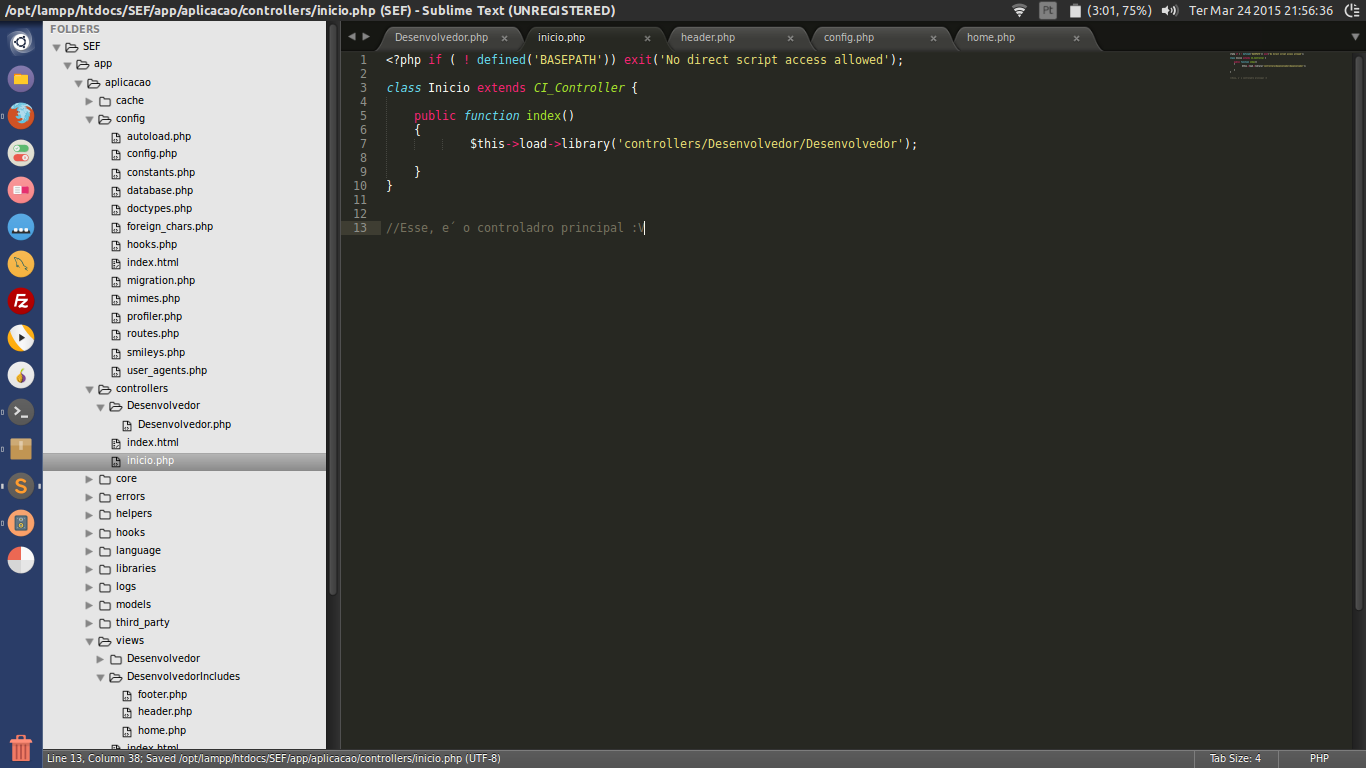Viewport: 1366px width, 768px height.
Task: Click the comment on line 13
Action: click(x=515, y=228)
